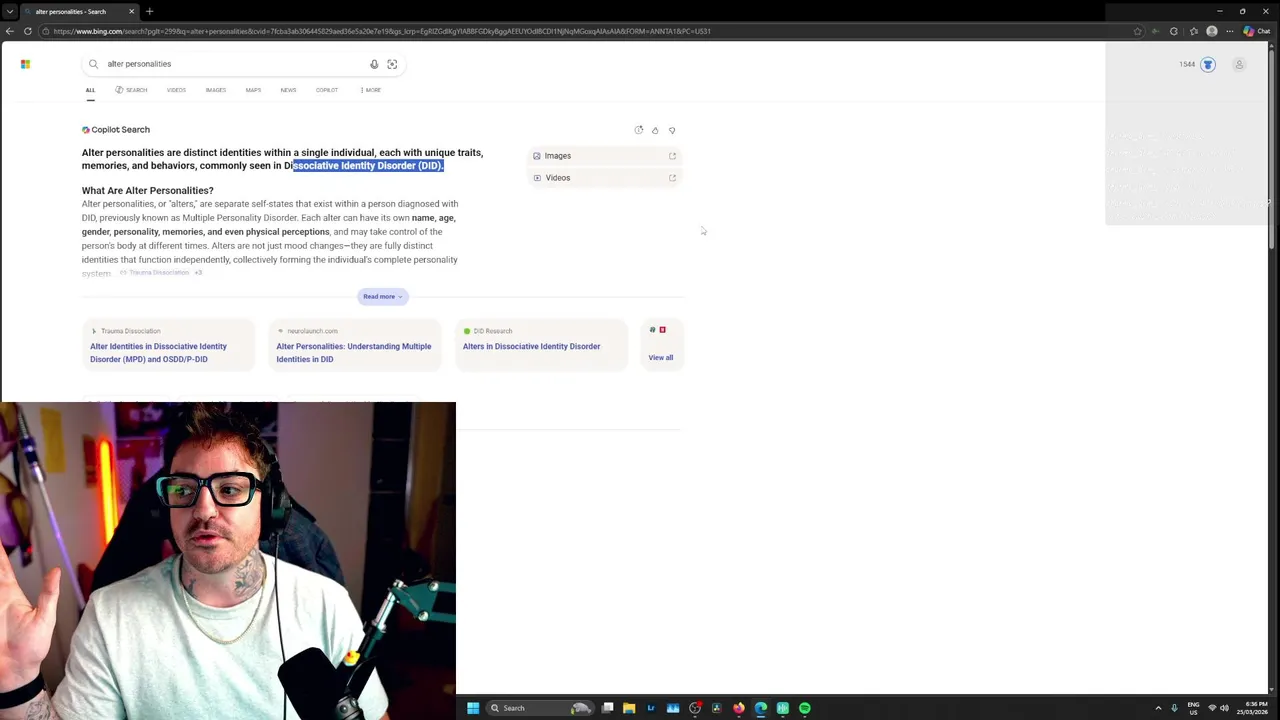Open Alter Personalities: Understanding Multiple Identities link
1280x720 pixels.
(x=354, y=353)
